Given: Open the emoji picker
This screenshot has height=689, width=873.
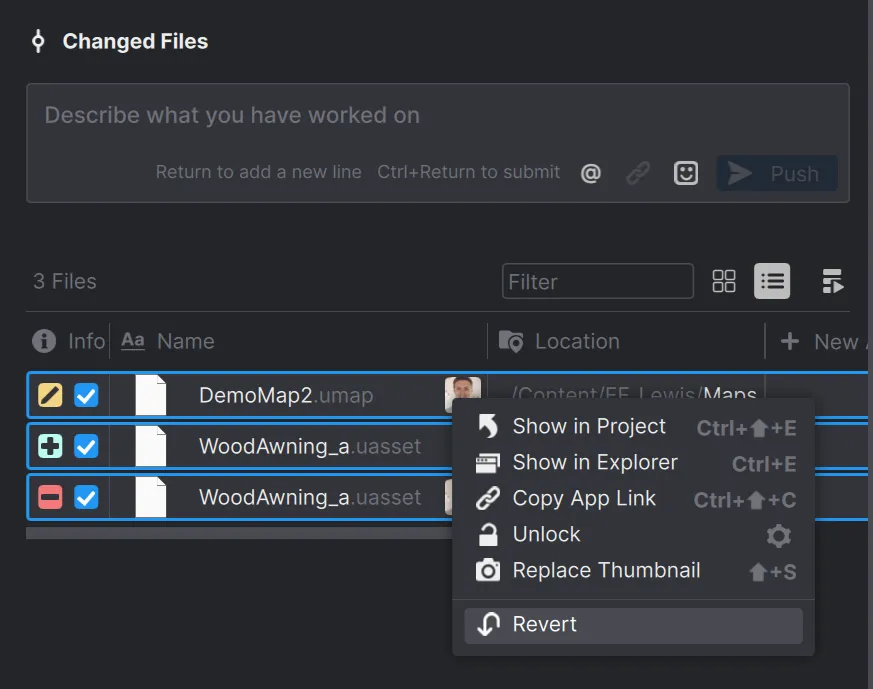Looking at the screenshot, I should 686,172.
